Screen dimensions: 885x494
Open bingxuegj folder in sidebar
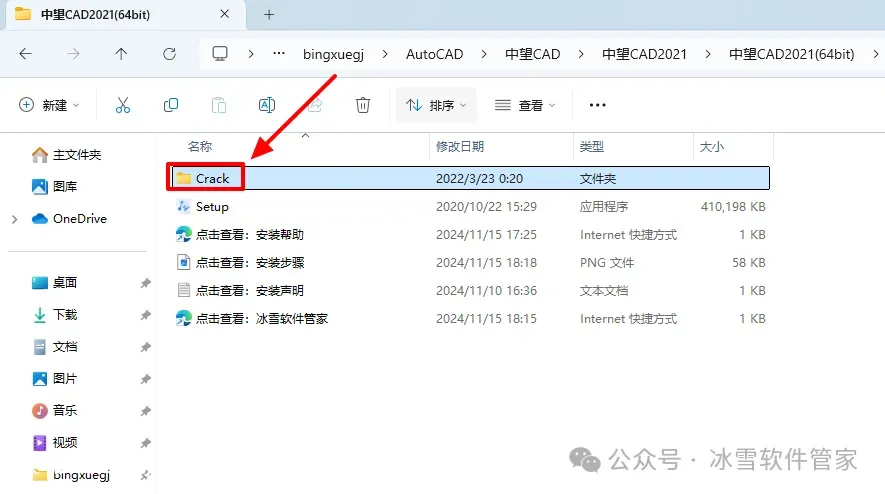click(x=71, y=475)
